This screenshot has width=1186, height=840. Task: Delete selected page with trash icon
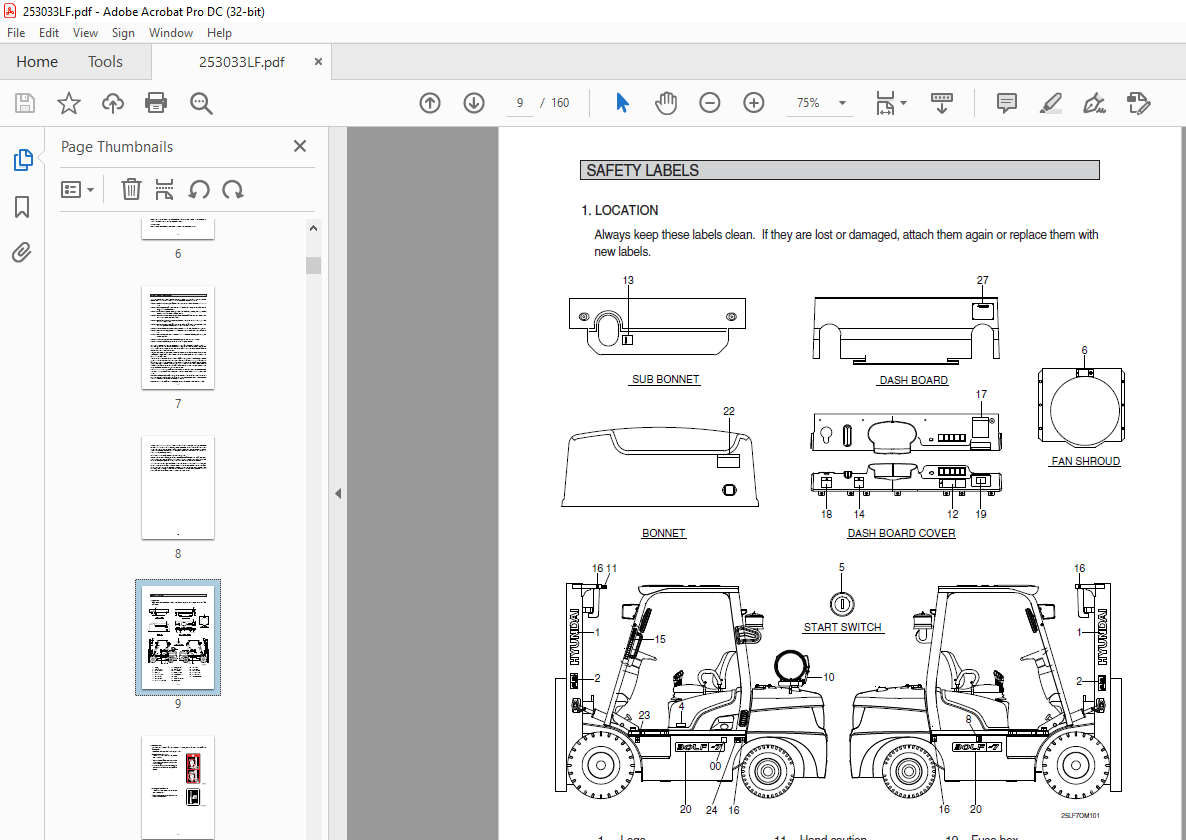131,189
